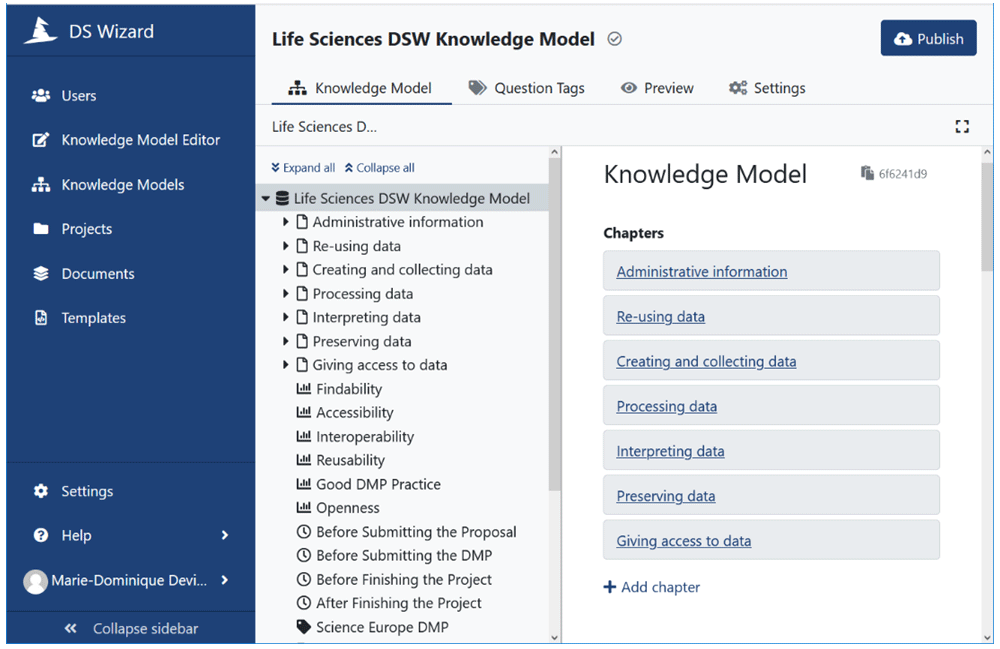
Task: Click the user avatar for Marie-Dominique
Action: coord(36,581)
